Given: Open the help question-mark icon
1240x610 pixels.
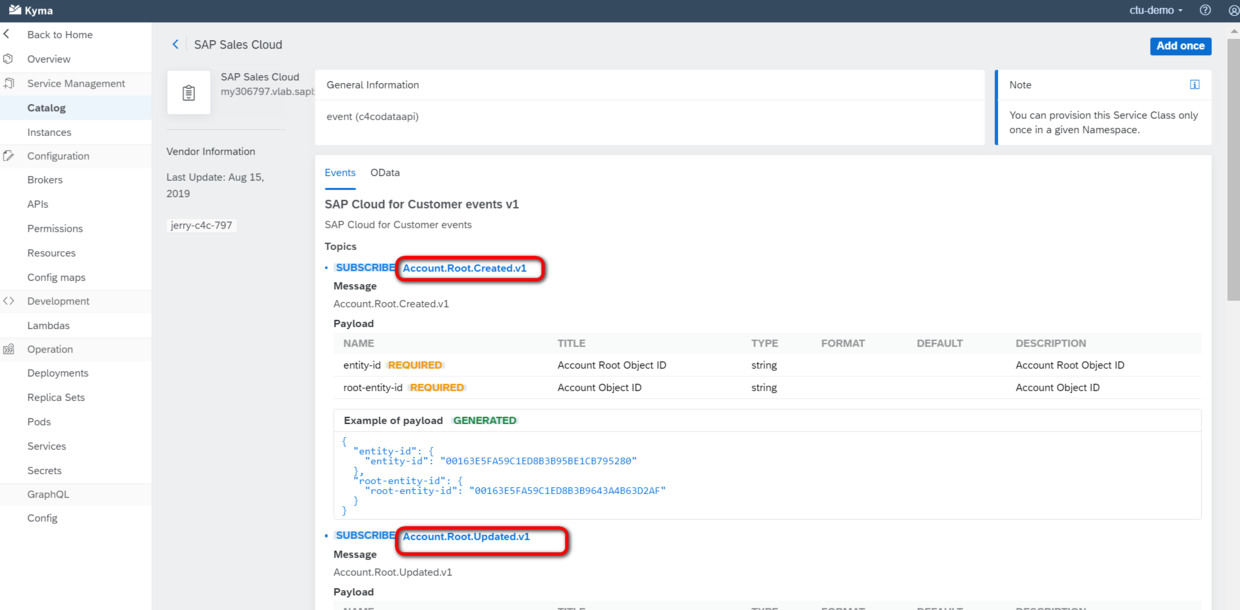Looking at the screenshot, I should point(1205,10).
